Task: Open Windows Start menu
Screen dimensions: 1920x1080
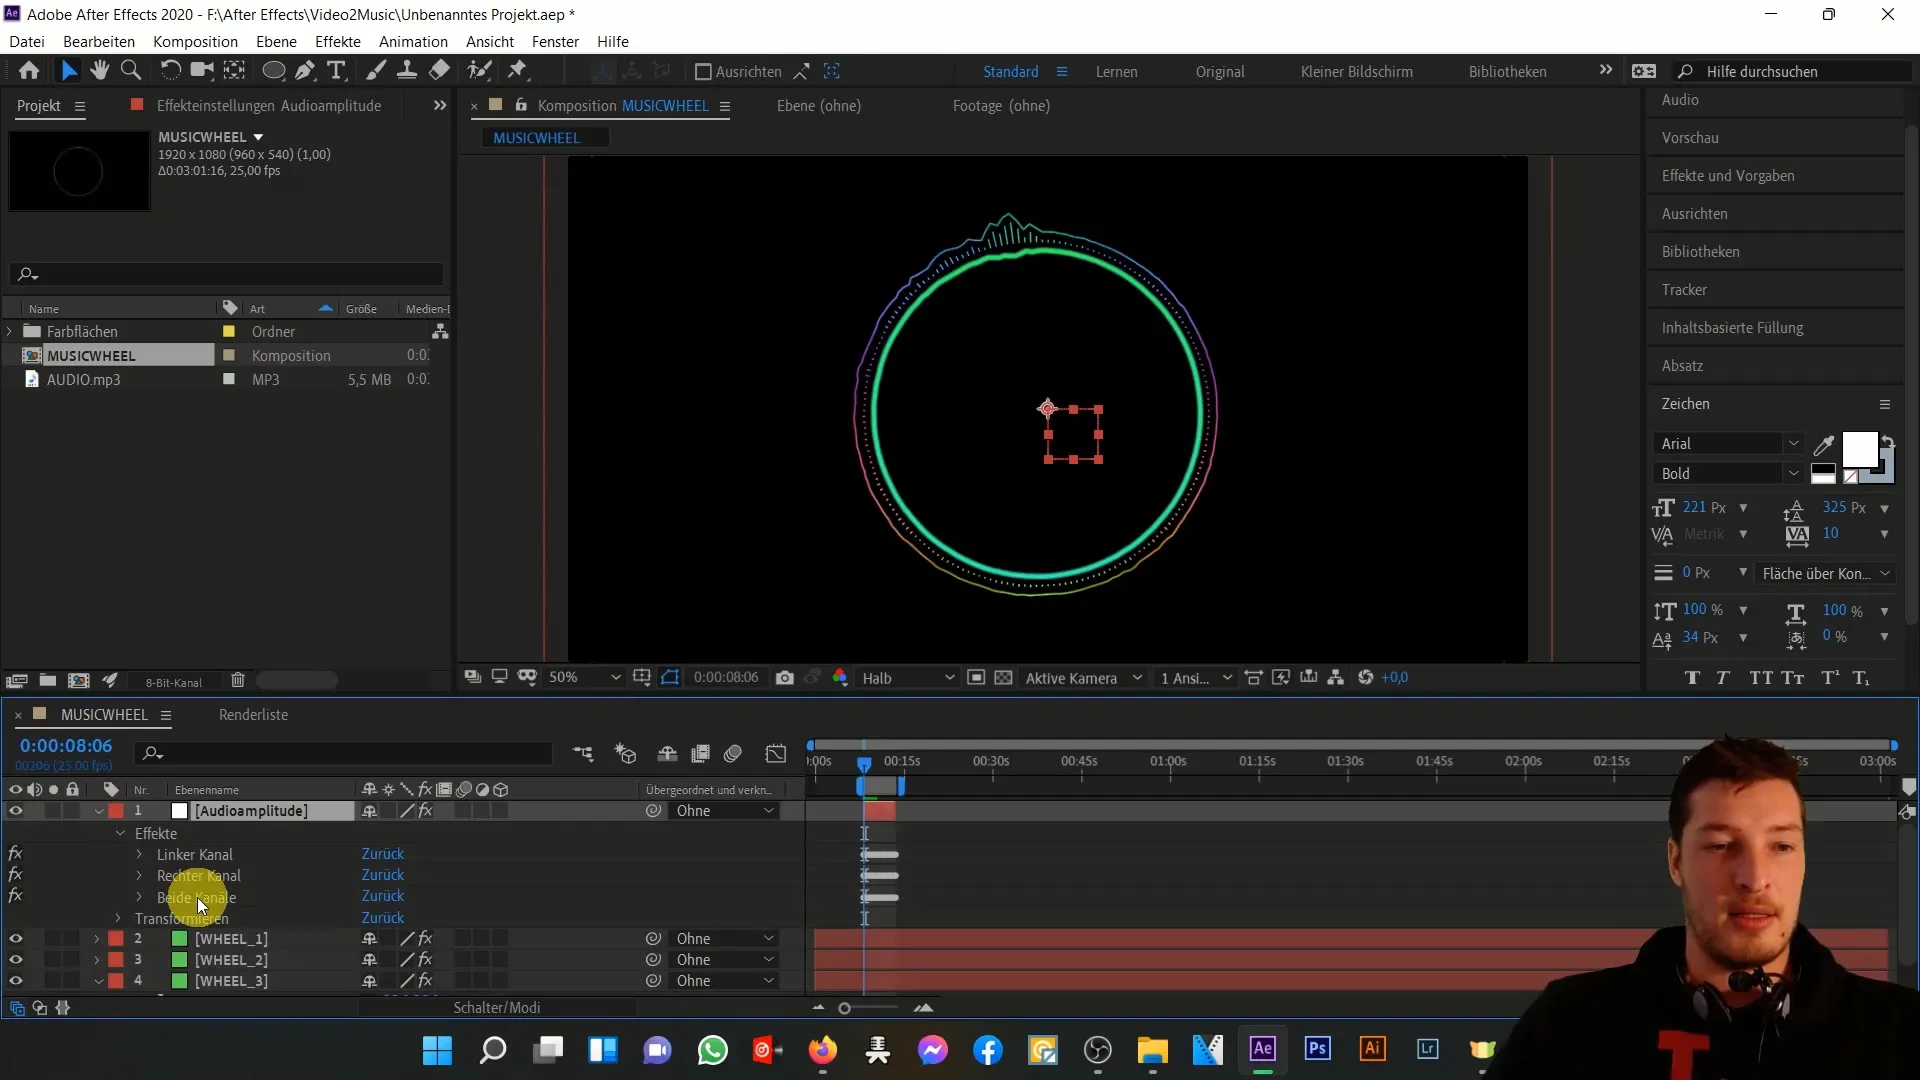Action: tap(437, 1050)
